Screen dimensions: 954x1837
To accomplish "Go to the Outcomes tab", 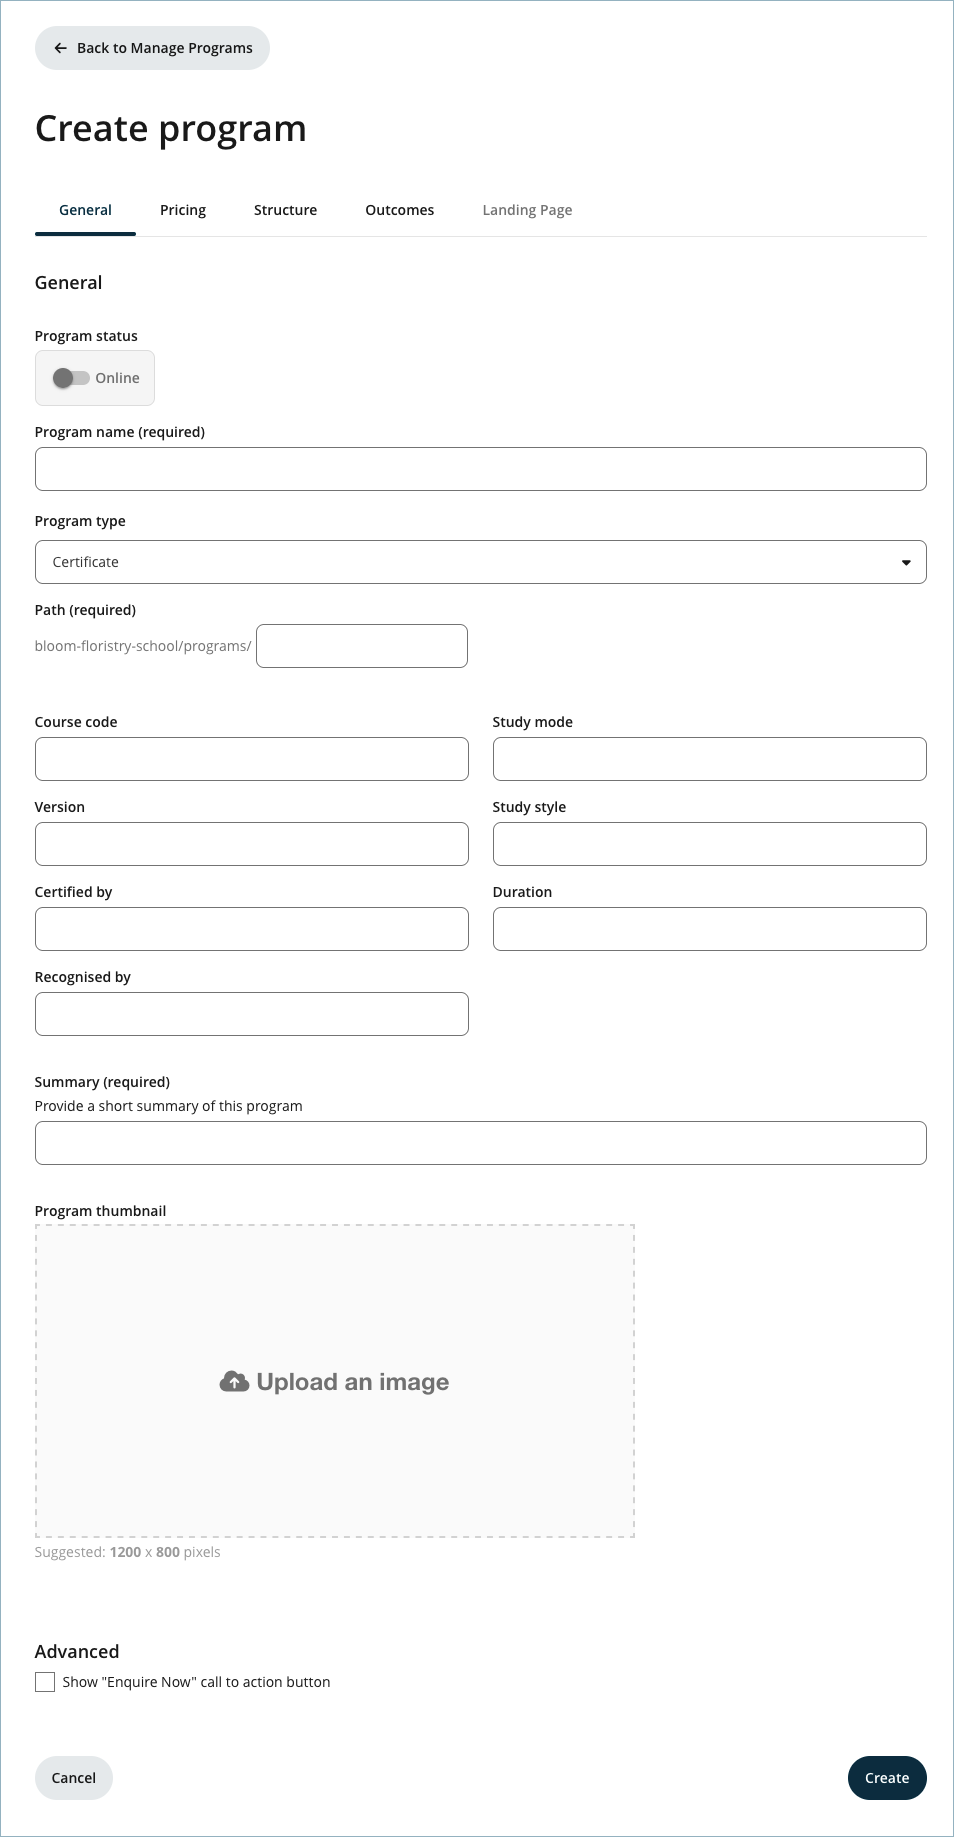I will coord(399,210).
